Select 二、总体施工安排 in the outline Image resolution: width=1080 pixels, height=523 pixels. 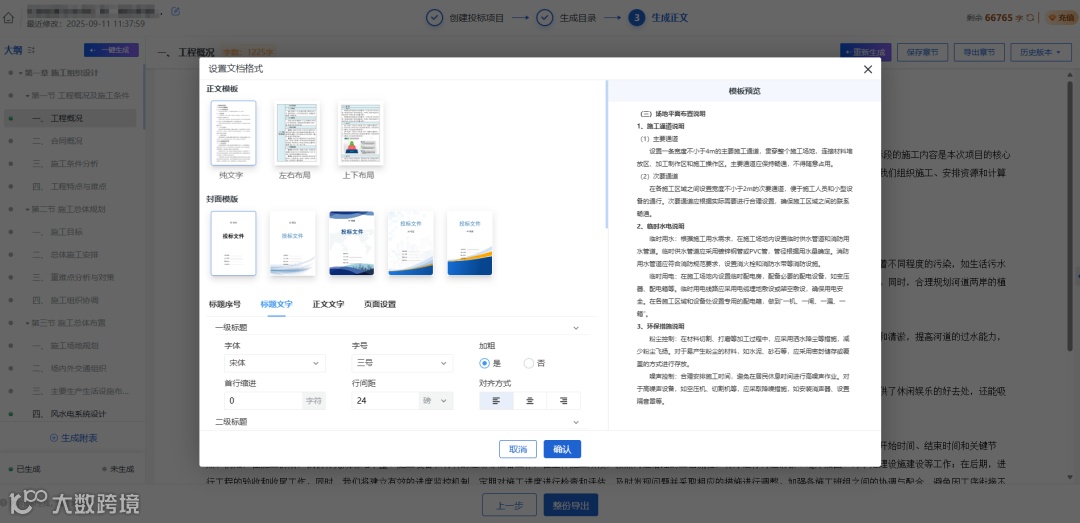tap(65, 255)
